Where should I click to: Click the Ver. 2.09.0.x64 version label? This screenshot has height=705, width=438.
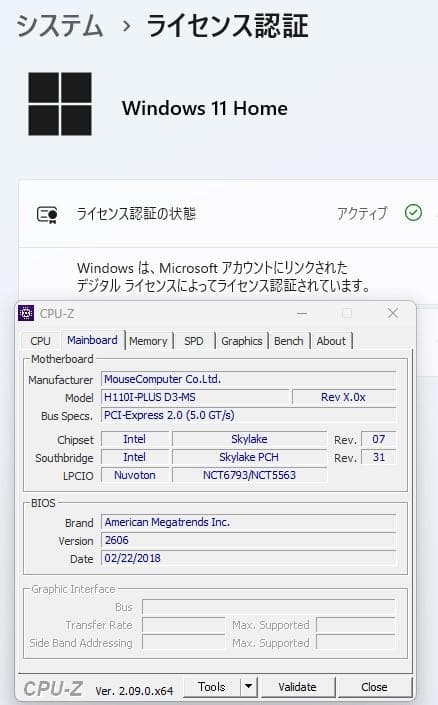point(134,691)
